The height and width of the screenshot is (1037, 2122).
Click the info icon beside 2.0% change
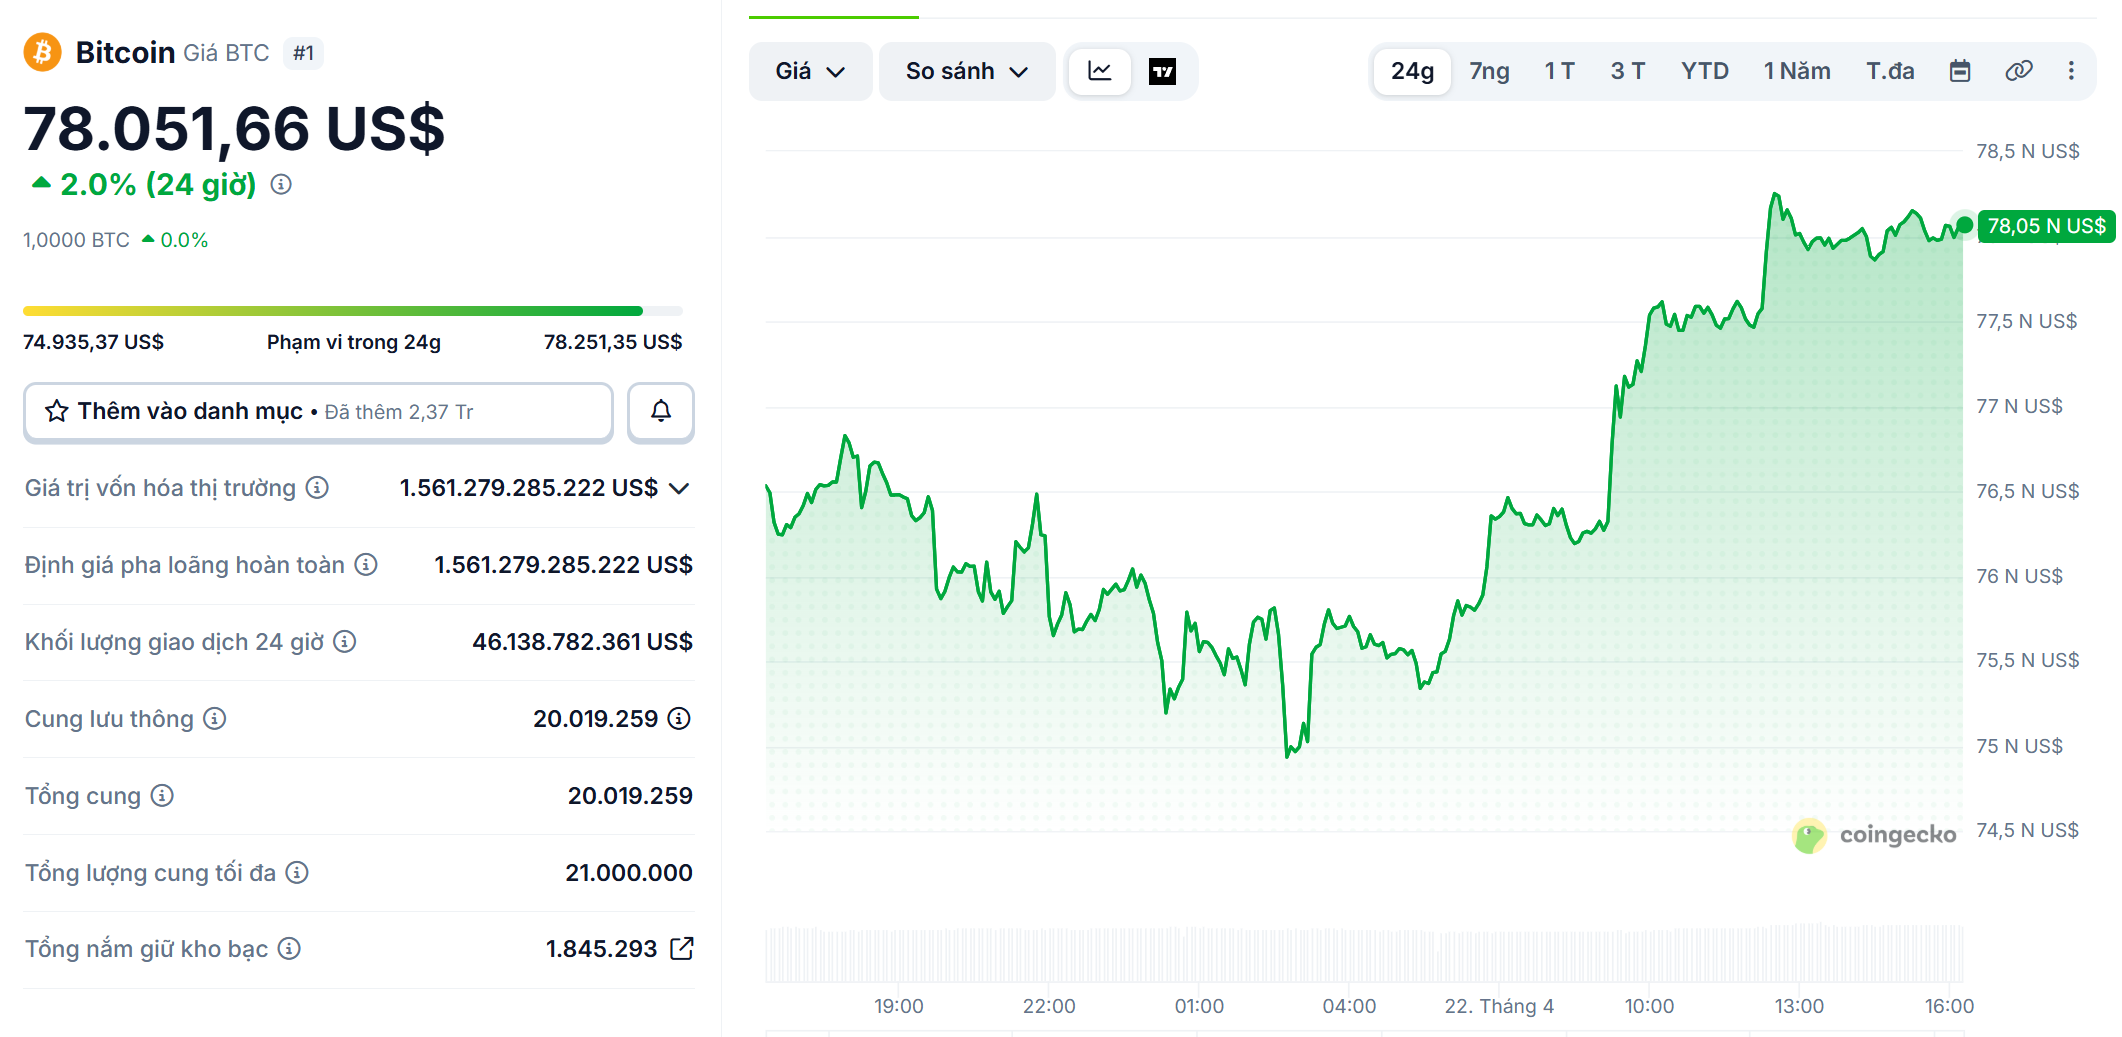[x=281, y=184]
